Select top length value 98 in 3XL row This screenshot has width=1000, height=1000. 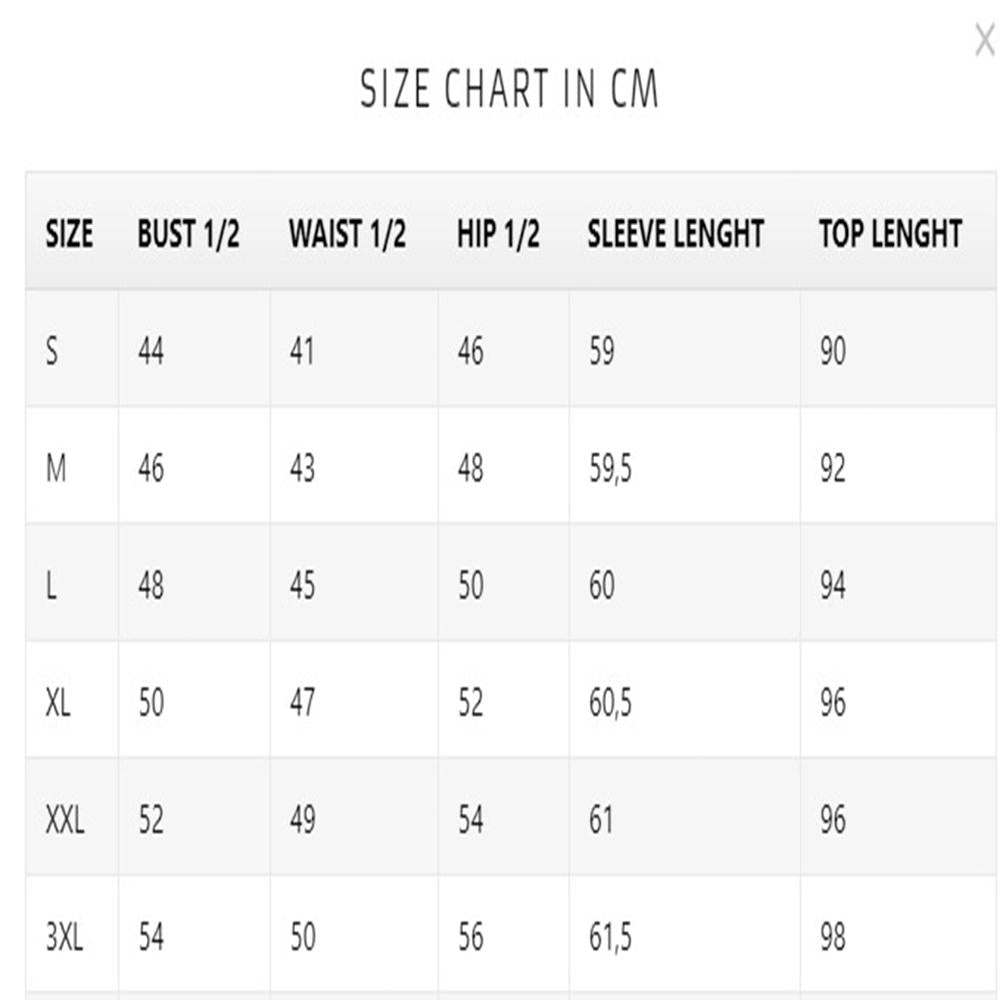(x=833, y=937)
